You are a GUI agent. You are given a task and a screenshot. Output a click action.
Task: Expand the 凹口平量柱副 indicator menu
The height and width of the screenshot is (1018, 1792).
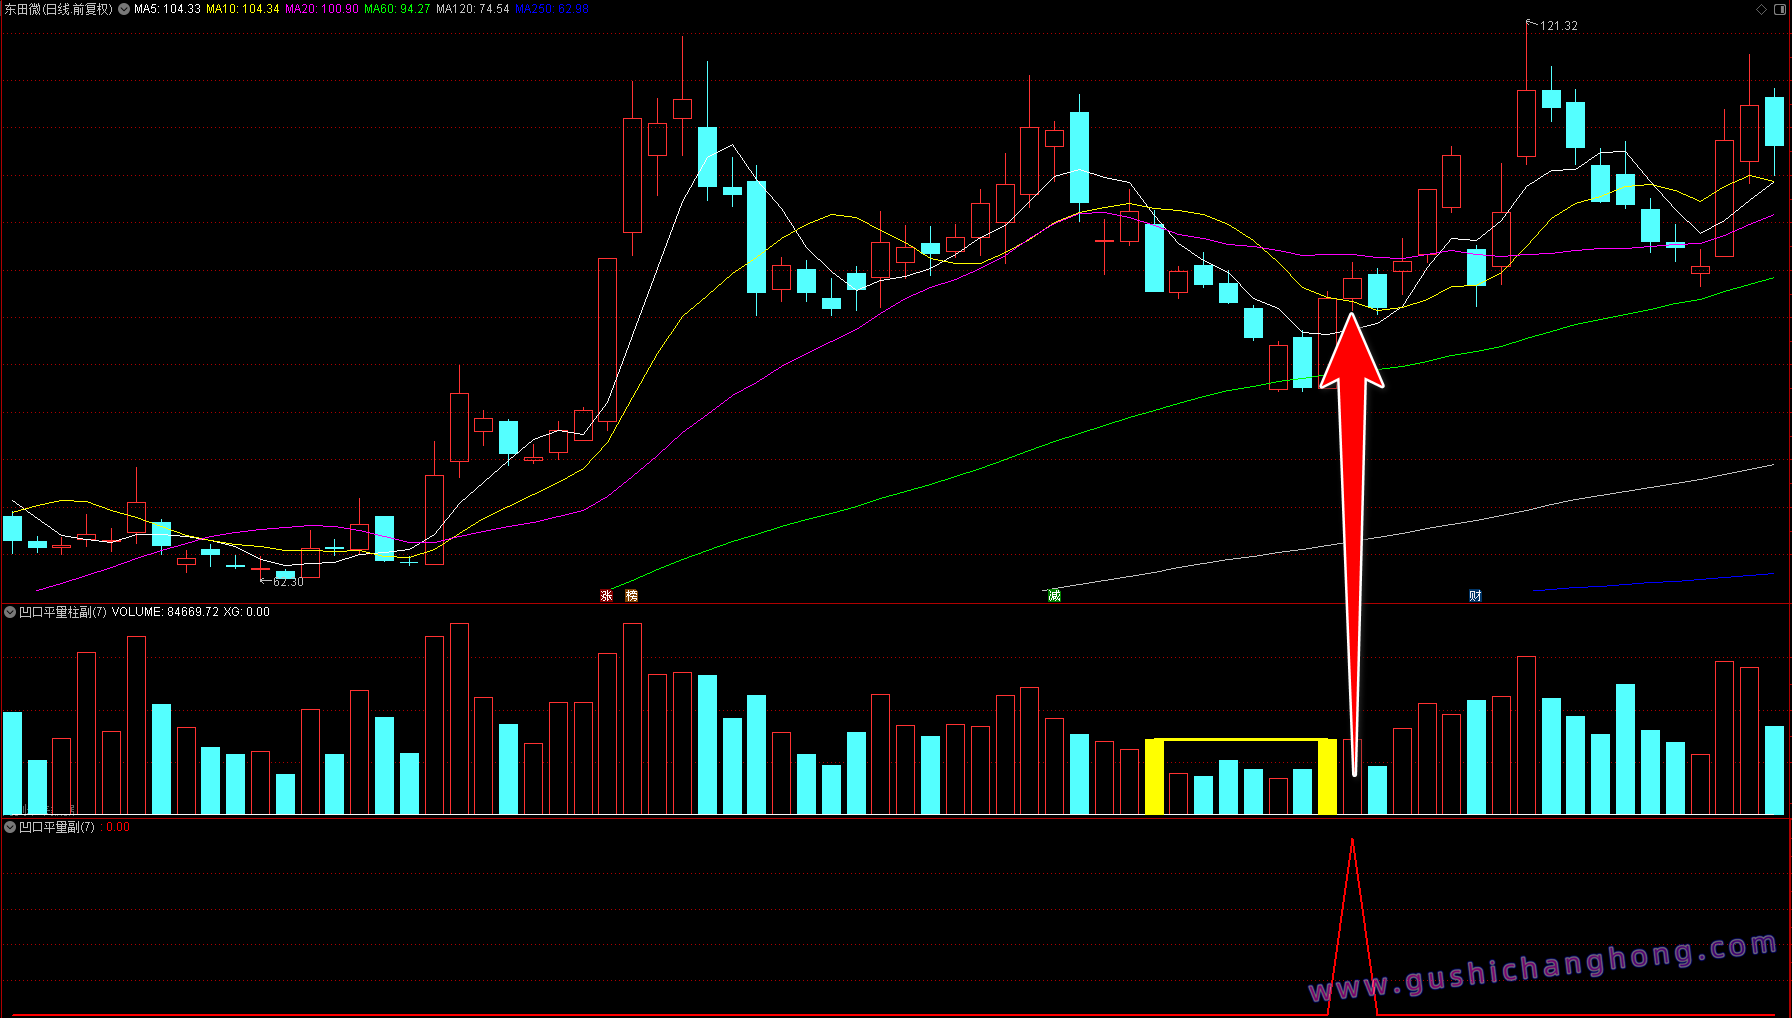tap(10, 612)
